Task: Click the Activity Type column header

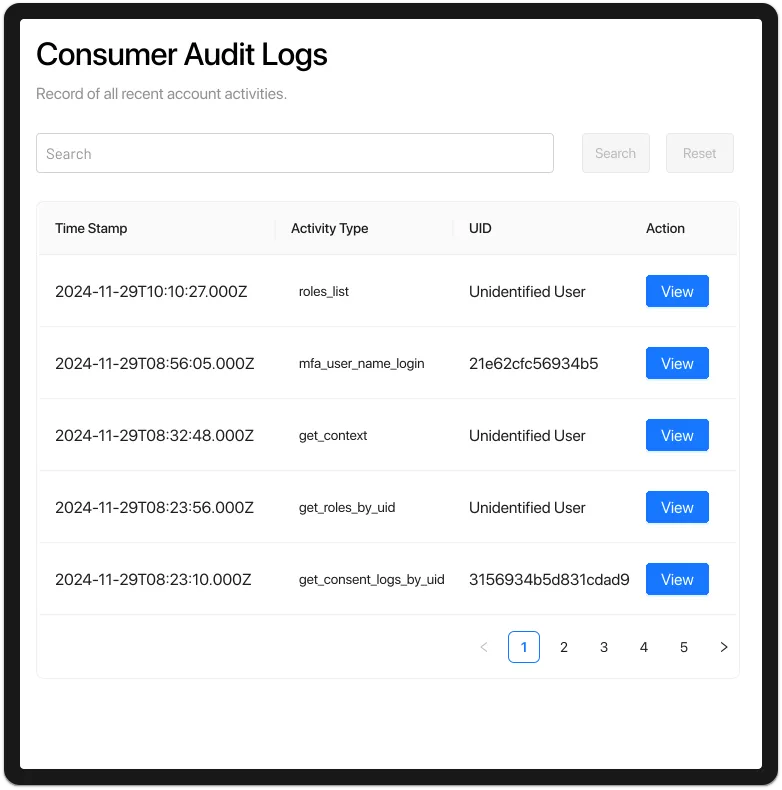Action: point(329,228)
